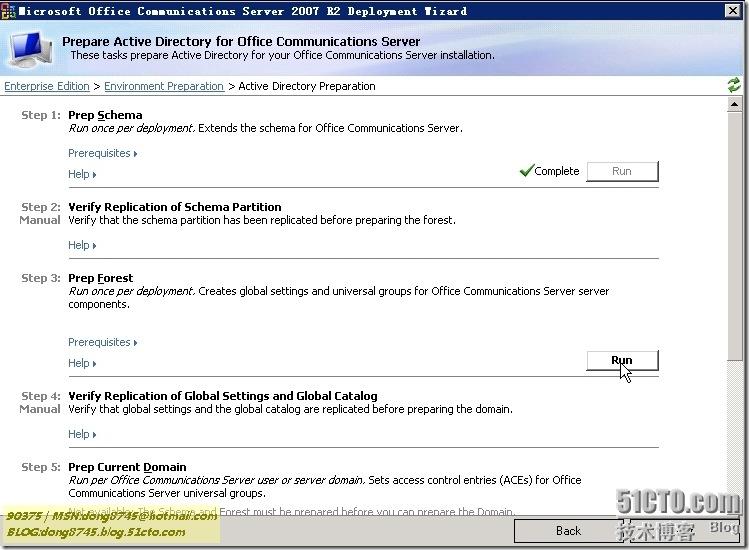The image size is (749, 550).
Task: Click Verify Replication of Global Settings title
Action: tap(223, 396)
